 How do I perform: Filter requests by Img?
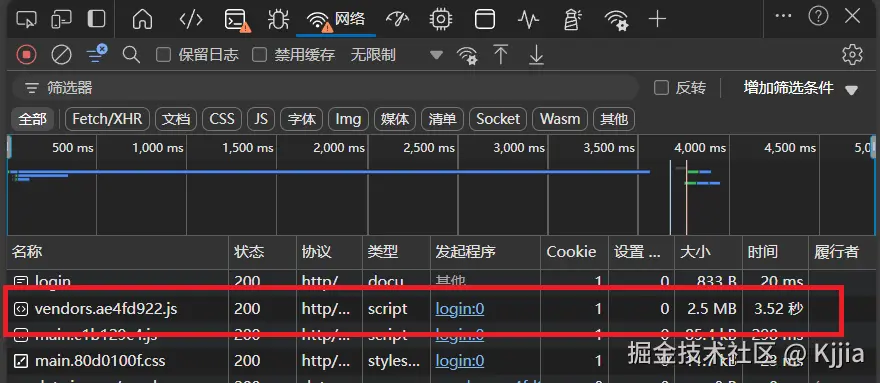coord(348,119)
